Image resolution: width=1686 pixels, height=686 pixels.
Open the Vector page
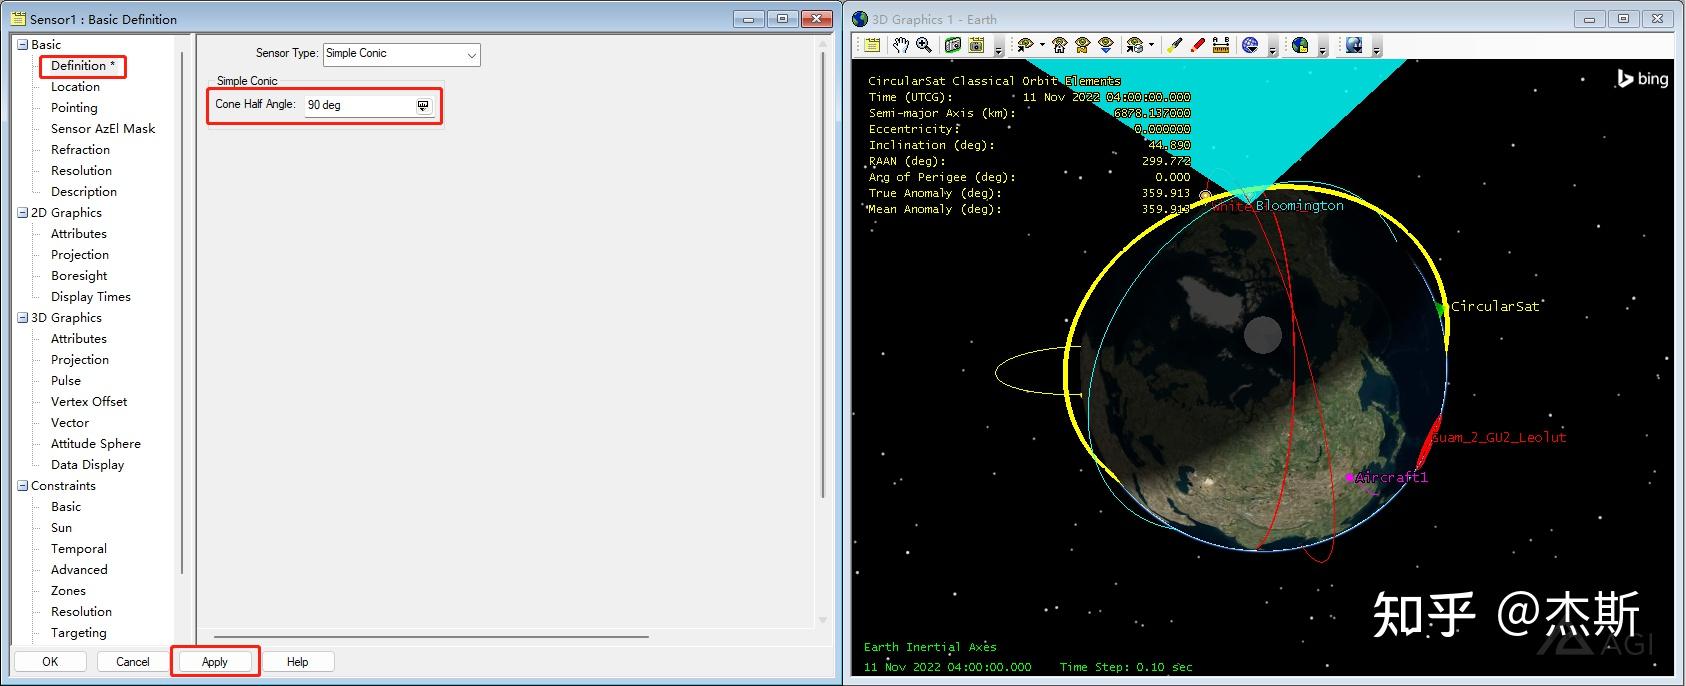point(70,423)
